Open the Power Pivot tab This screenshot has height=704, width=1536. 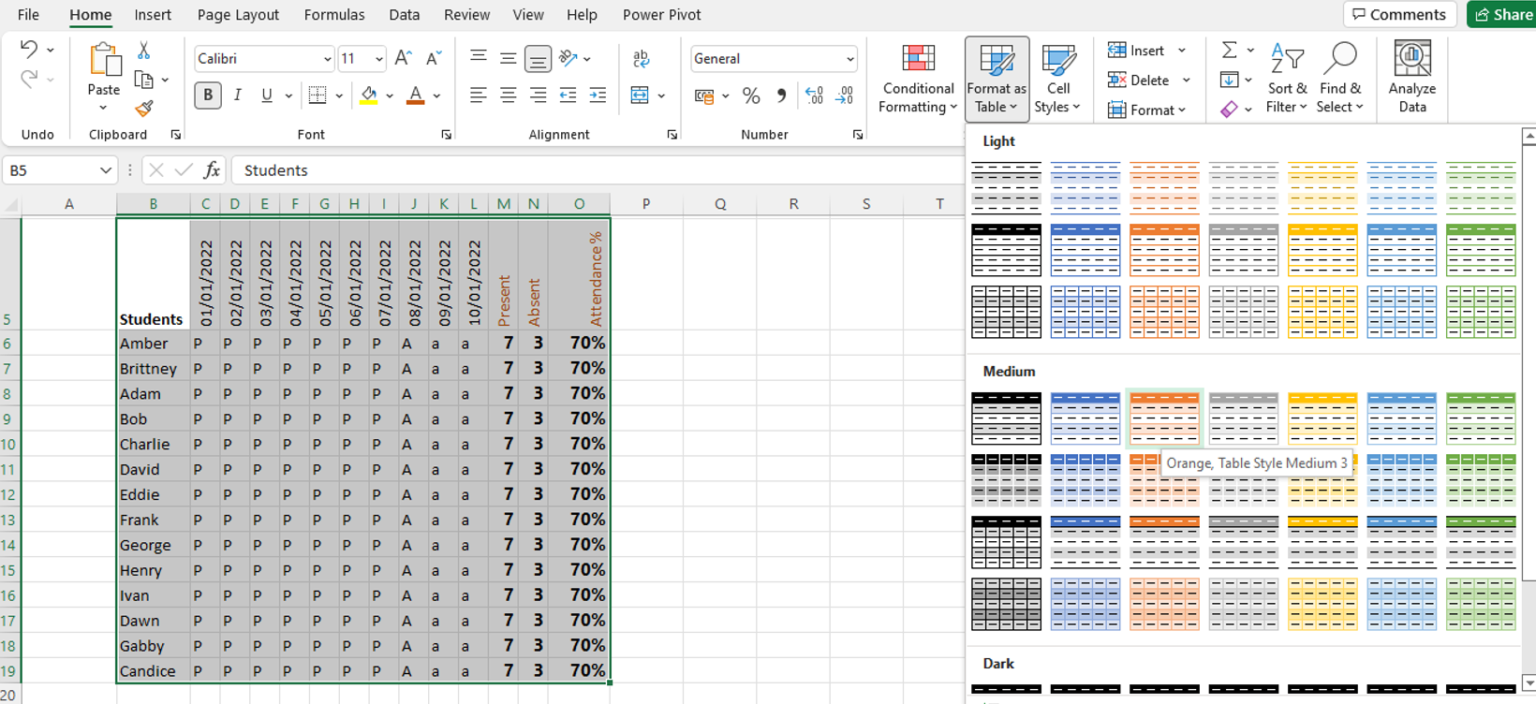pos(661,14)
